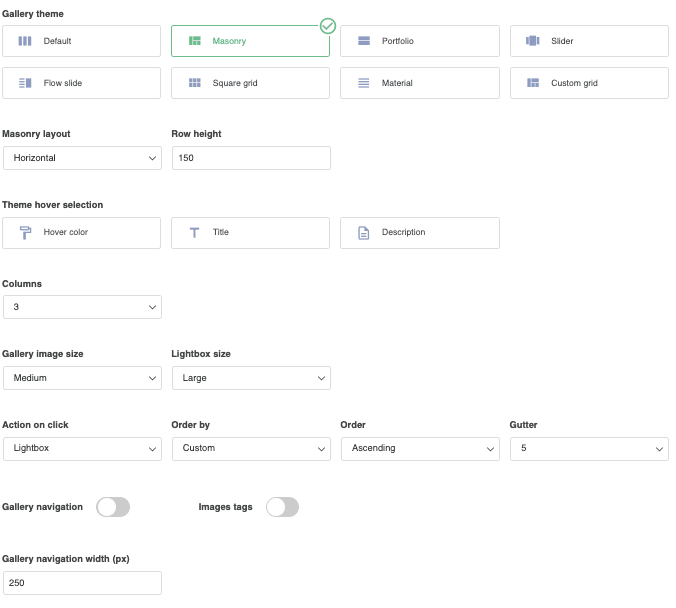
Task: Select the Title hover option
Action: pyautogui.click(x=250, y=232)
